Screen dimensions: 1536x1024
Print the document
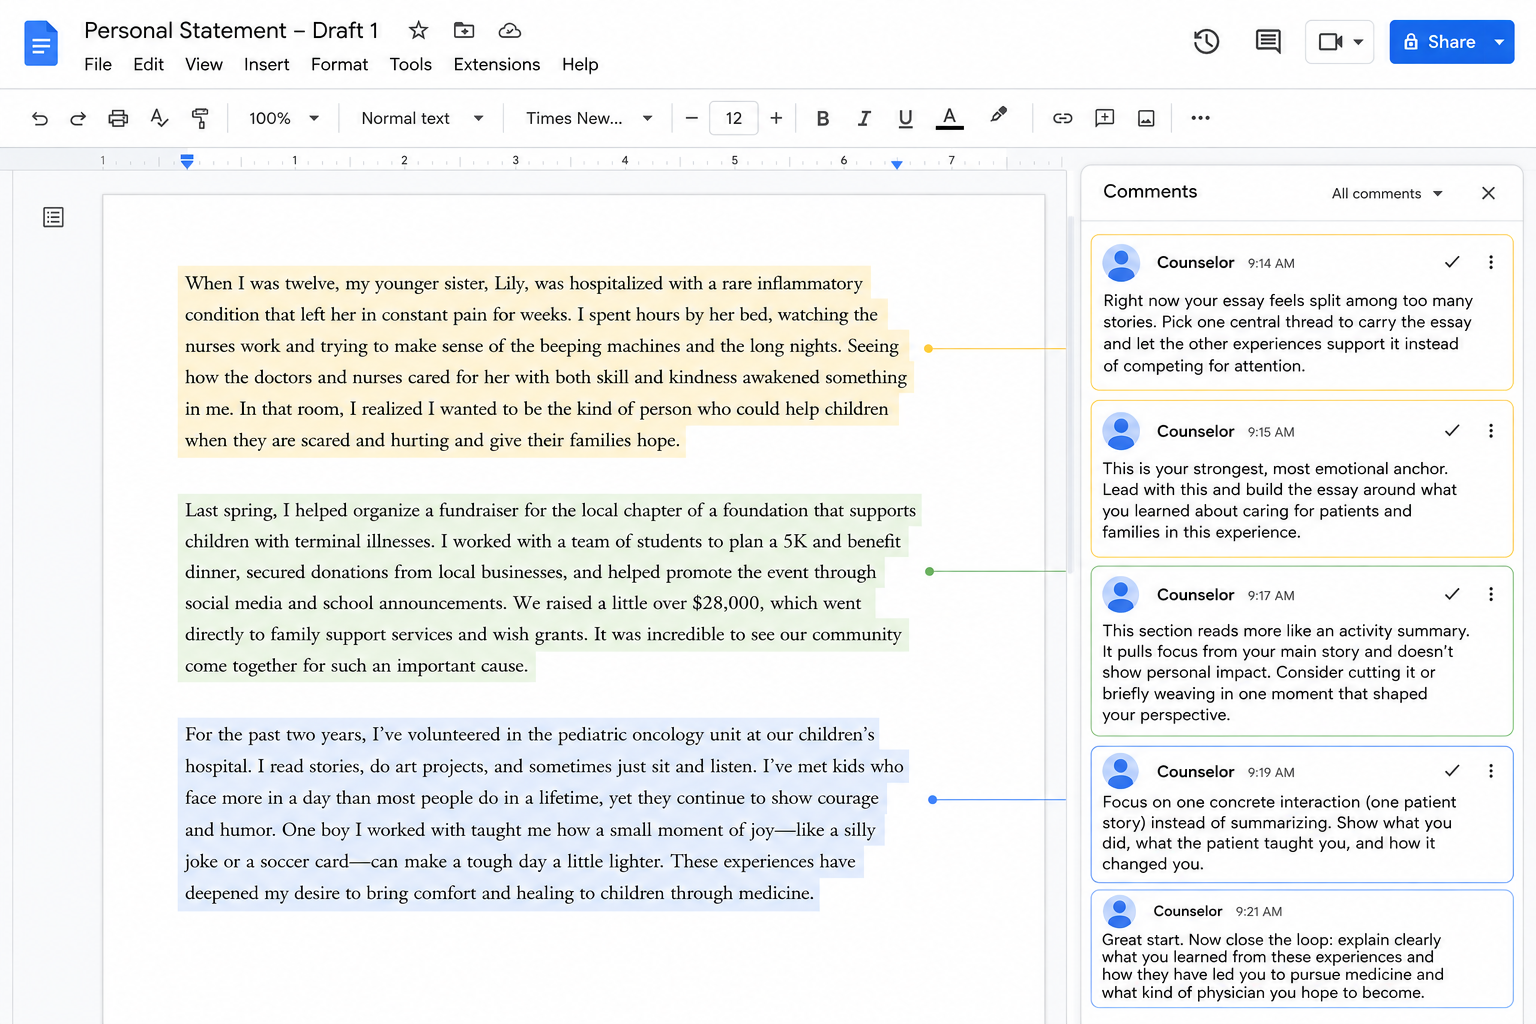click(118, 118)
